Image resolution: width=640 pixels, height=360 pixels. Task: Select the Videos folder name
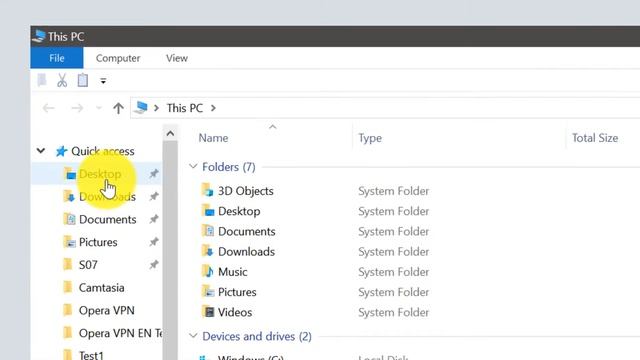click(235, 312)
